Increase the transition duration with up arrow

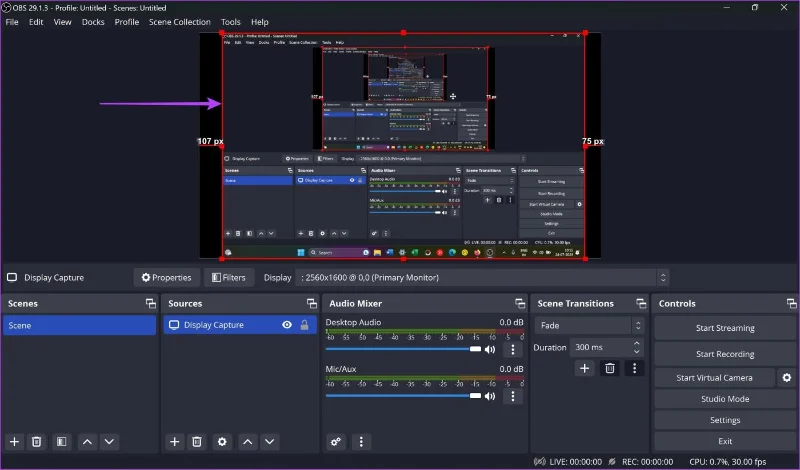coord(636,343)
